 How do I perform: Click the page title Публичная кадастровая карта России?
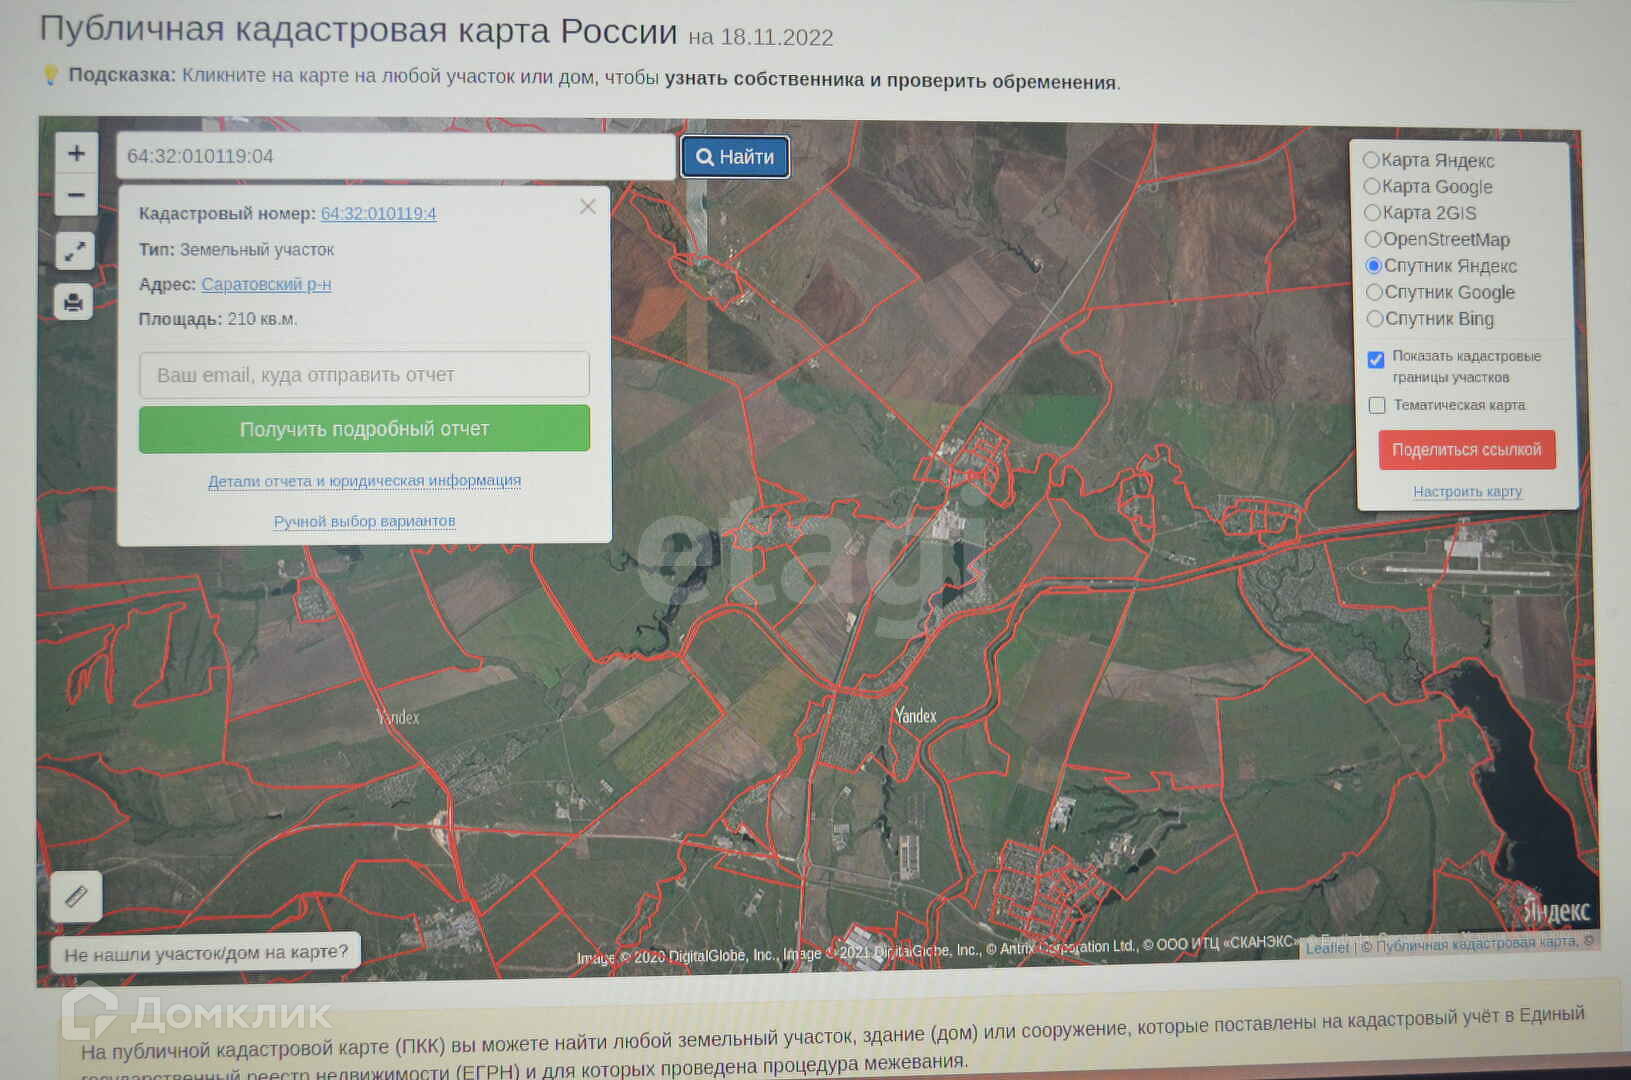[x=358, y=31]
